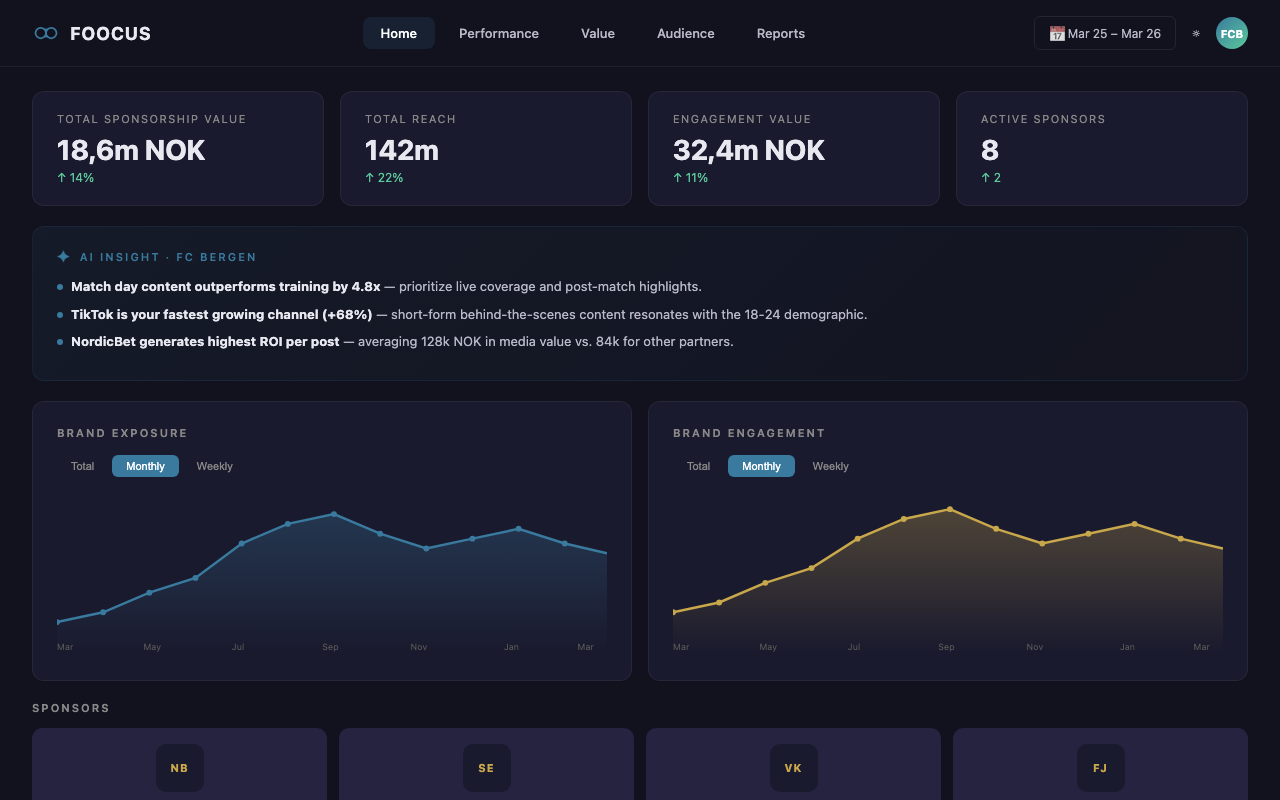Go to the Performance tab
The height and width of the screenshot is (800, 1280).
click(498, 33)
